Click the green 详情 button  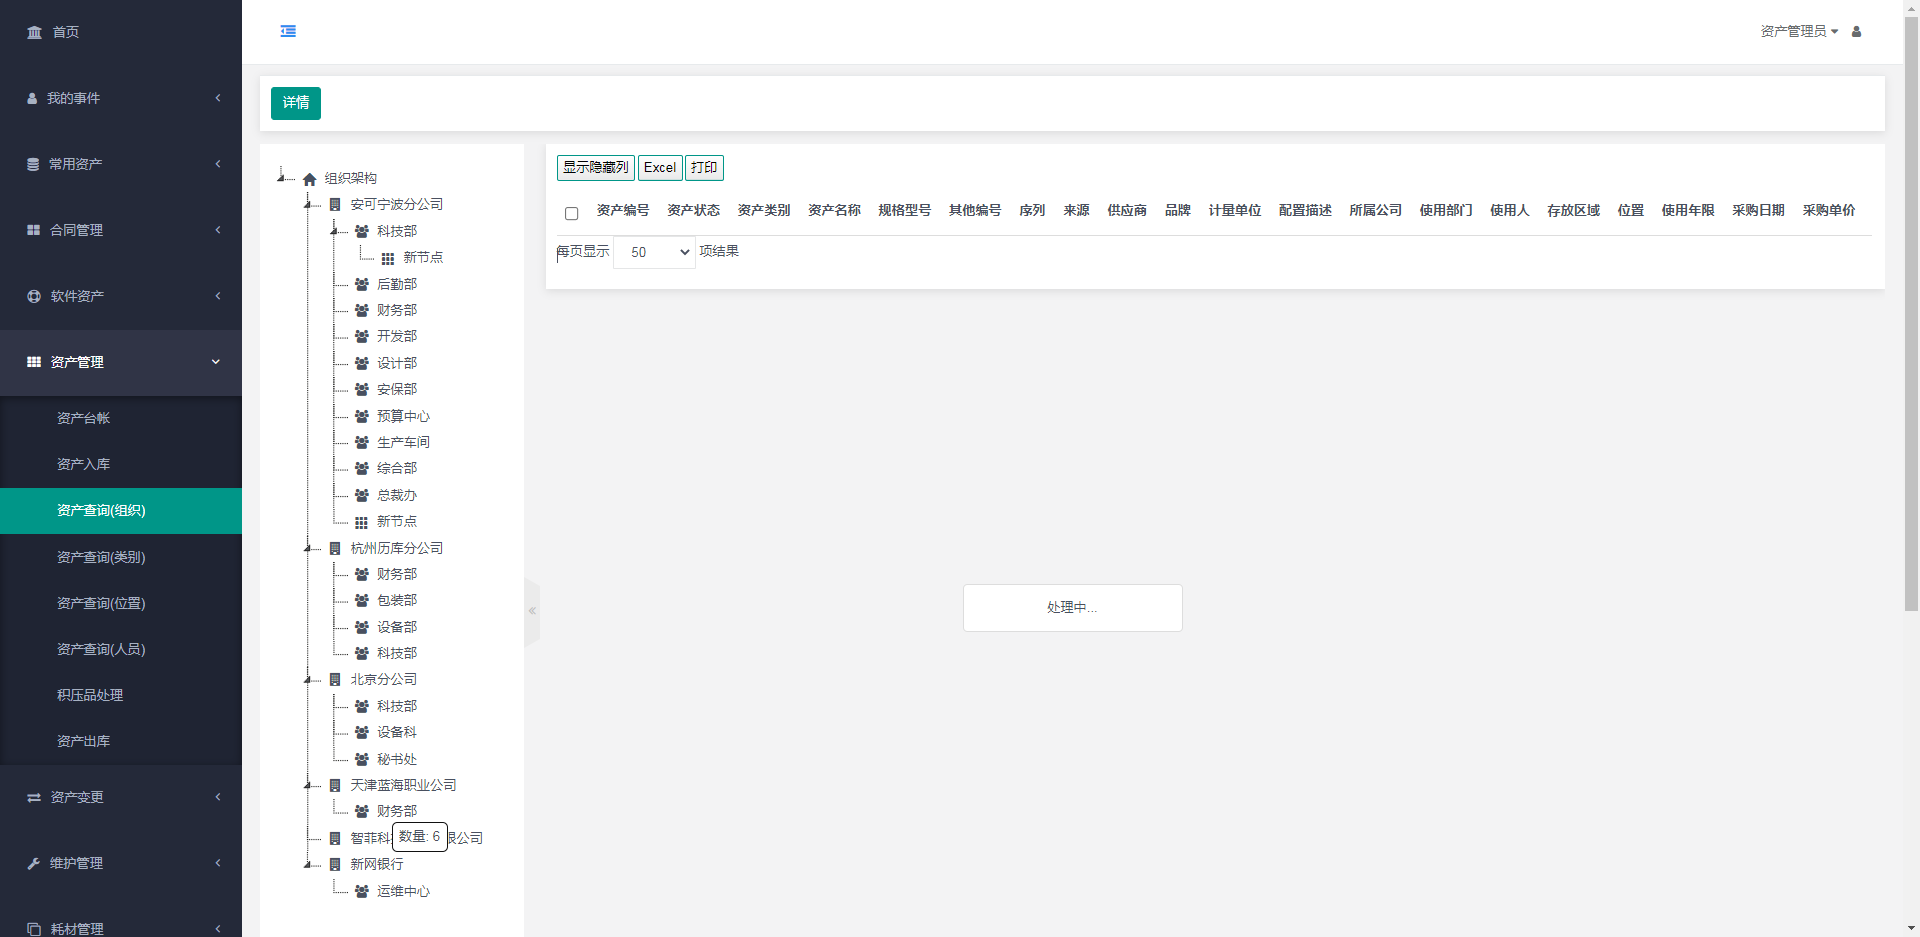[296, 103]
